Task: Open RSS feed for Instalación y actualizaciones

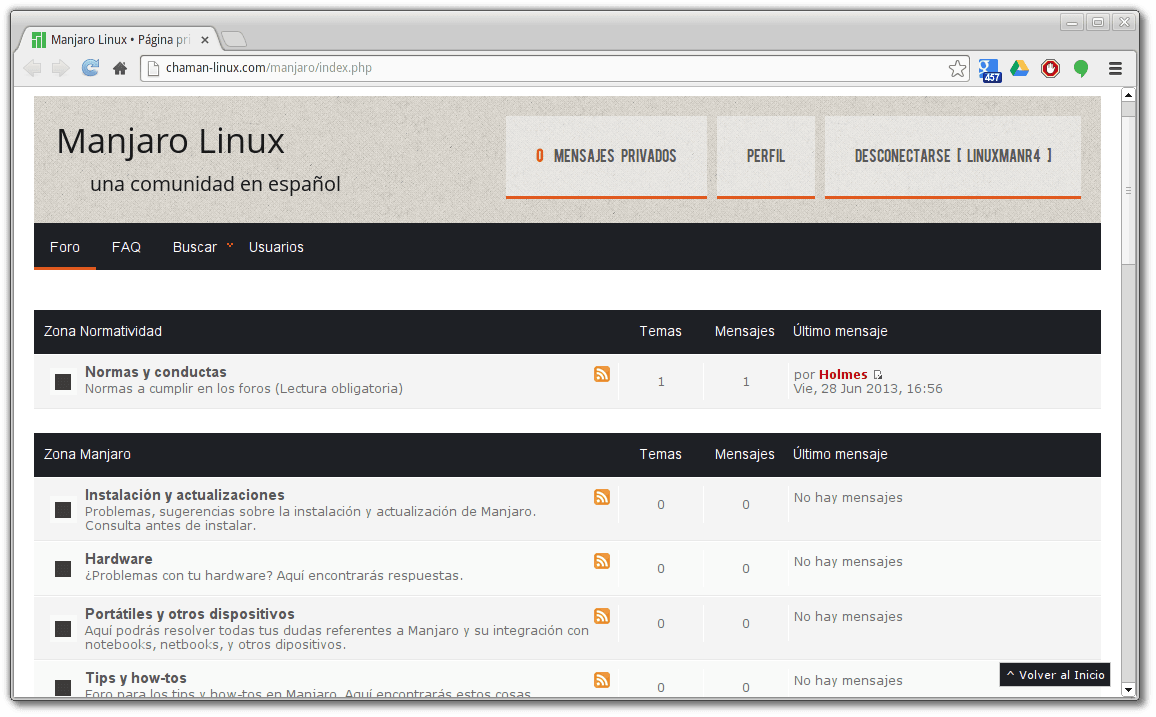Action: point(602,497)
